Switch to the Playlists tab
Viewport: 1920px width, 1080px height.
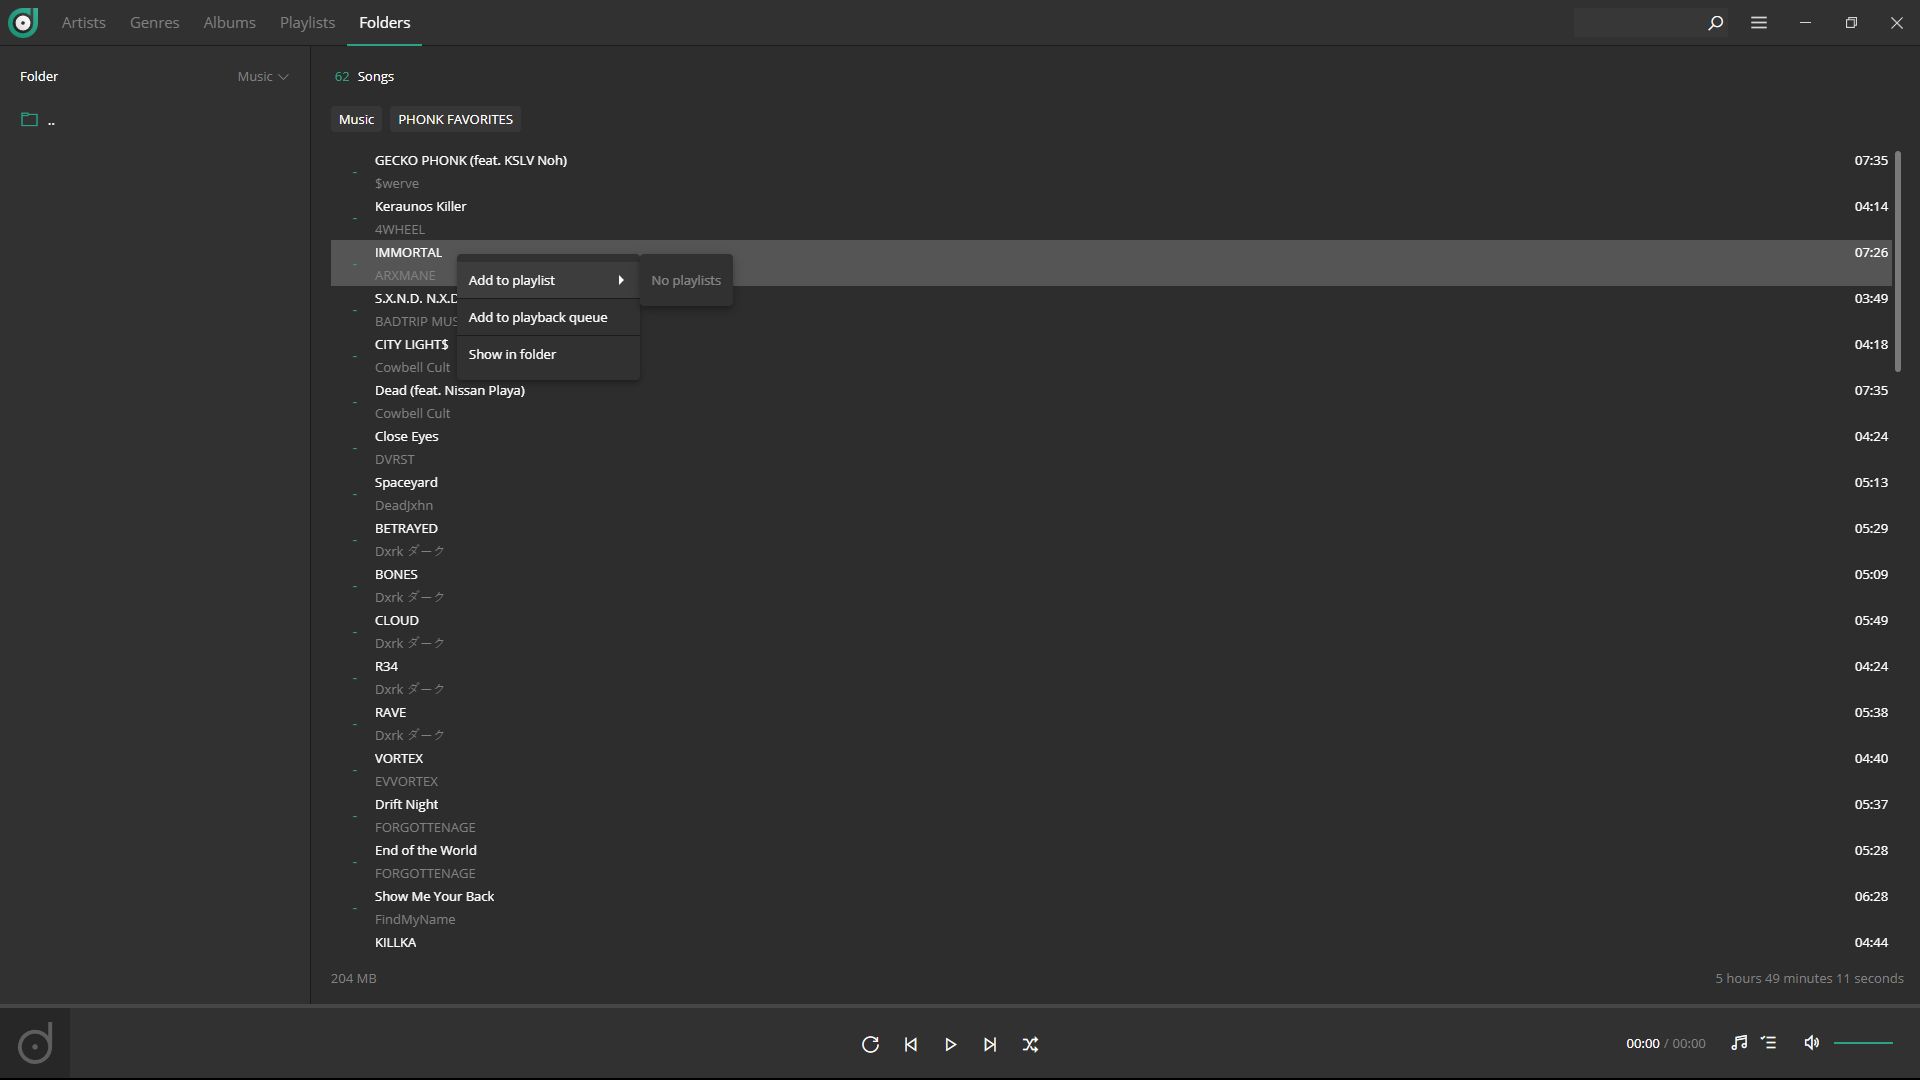coord(306,22)
